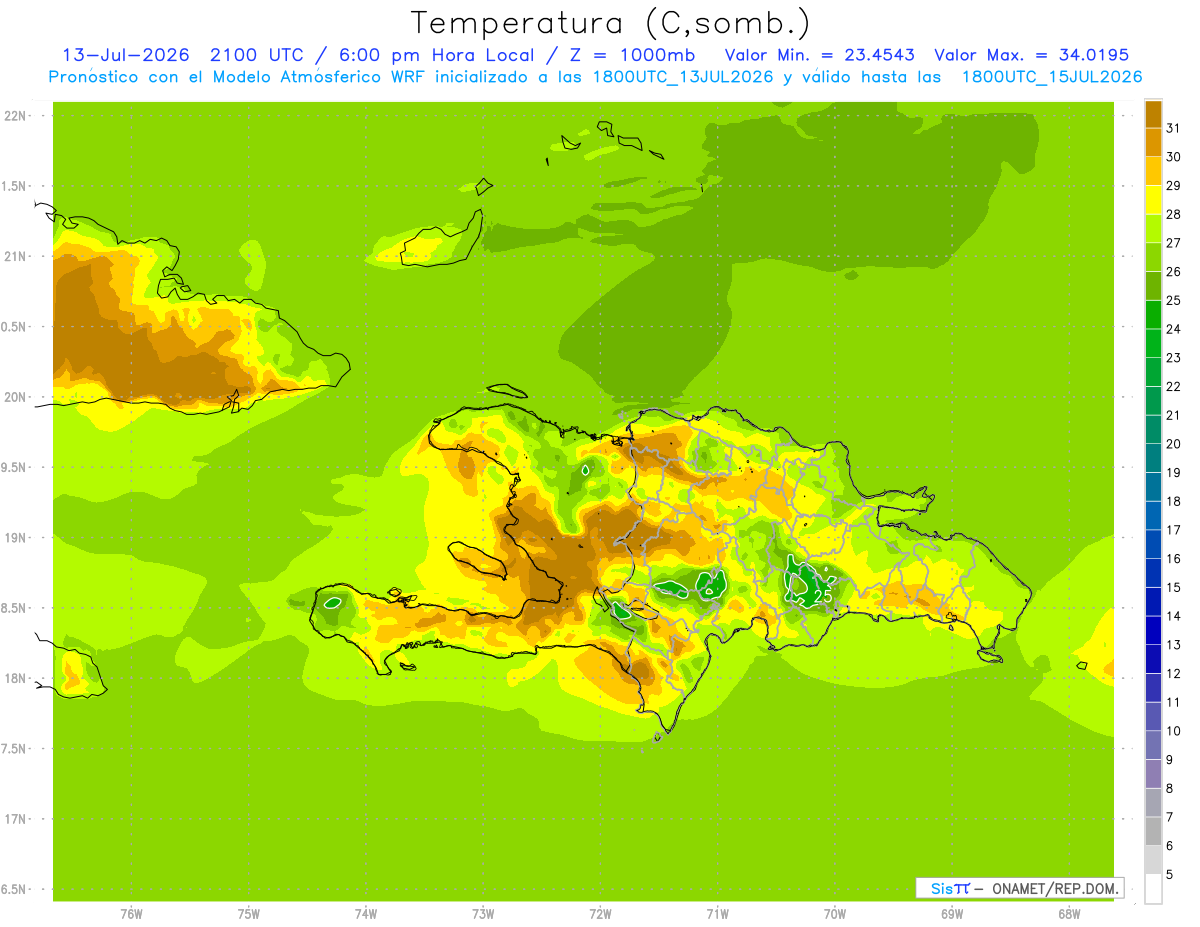Screen dimensions: 1200x927
Task: Click the 22N latitude axis label
Action: (15, 116)
